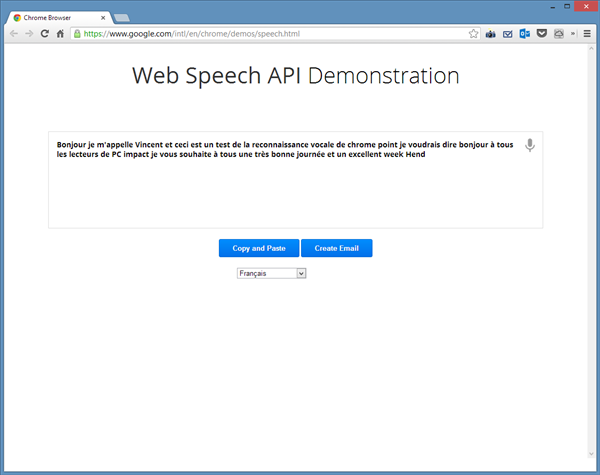Click the Create Email button

point(337,248)
